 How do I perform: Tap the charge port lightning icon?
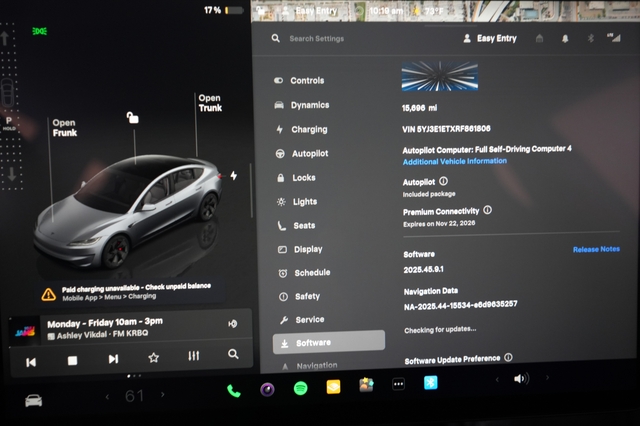(233, 175)
